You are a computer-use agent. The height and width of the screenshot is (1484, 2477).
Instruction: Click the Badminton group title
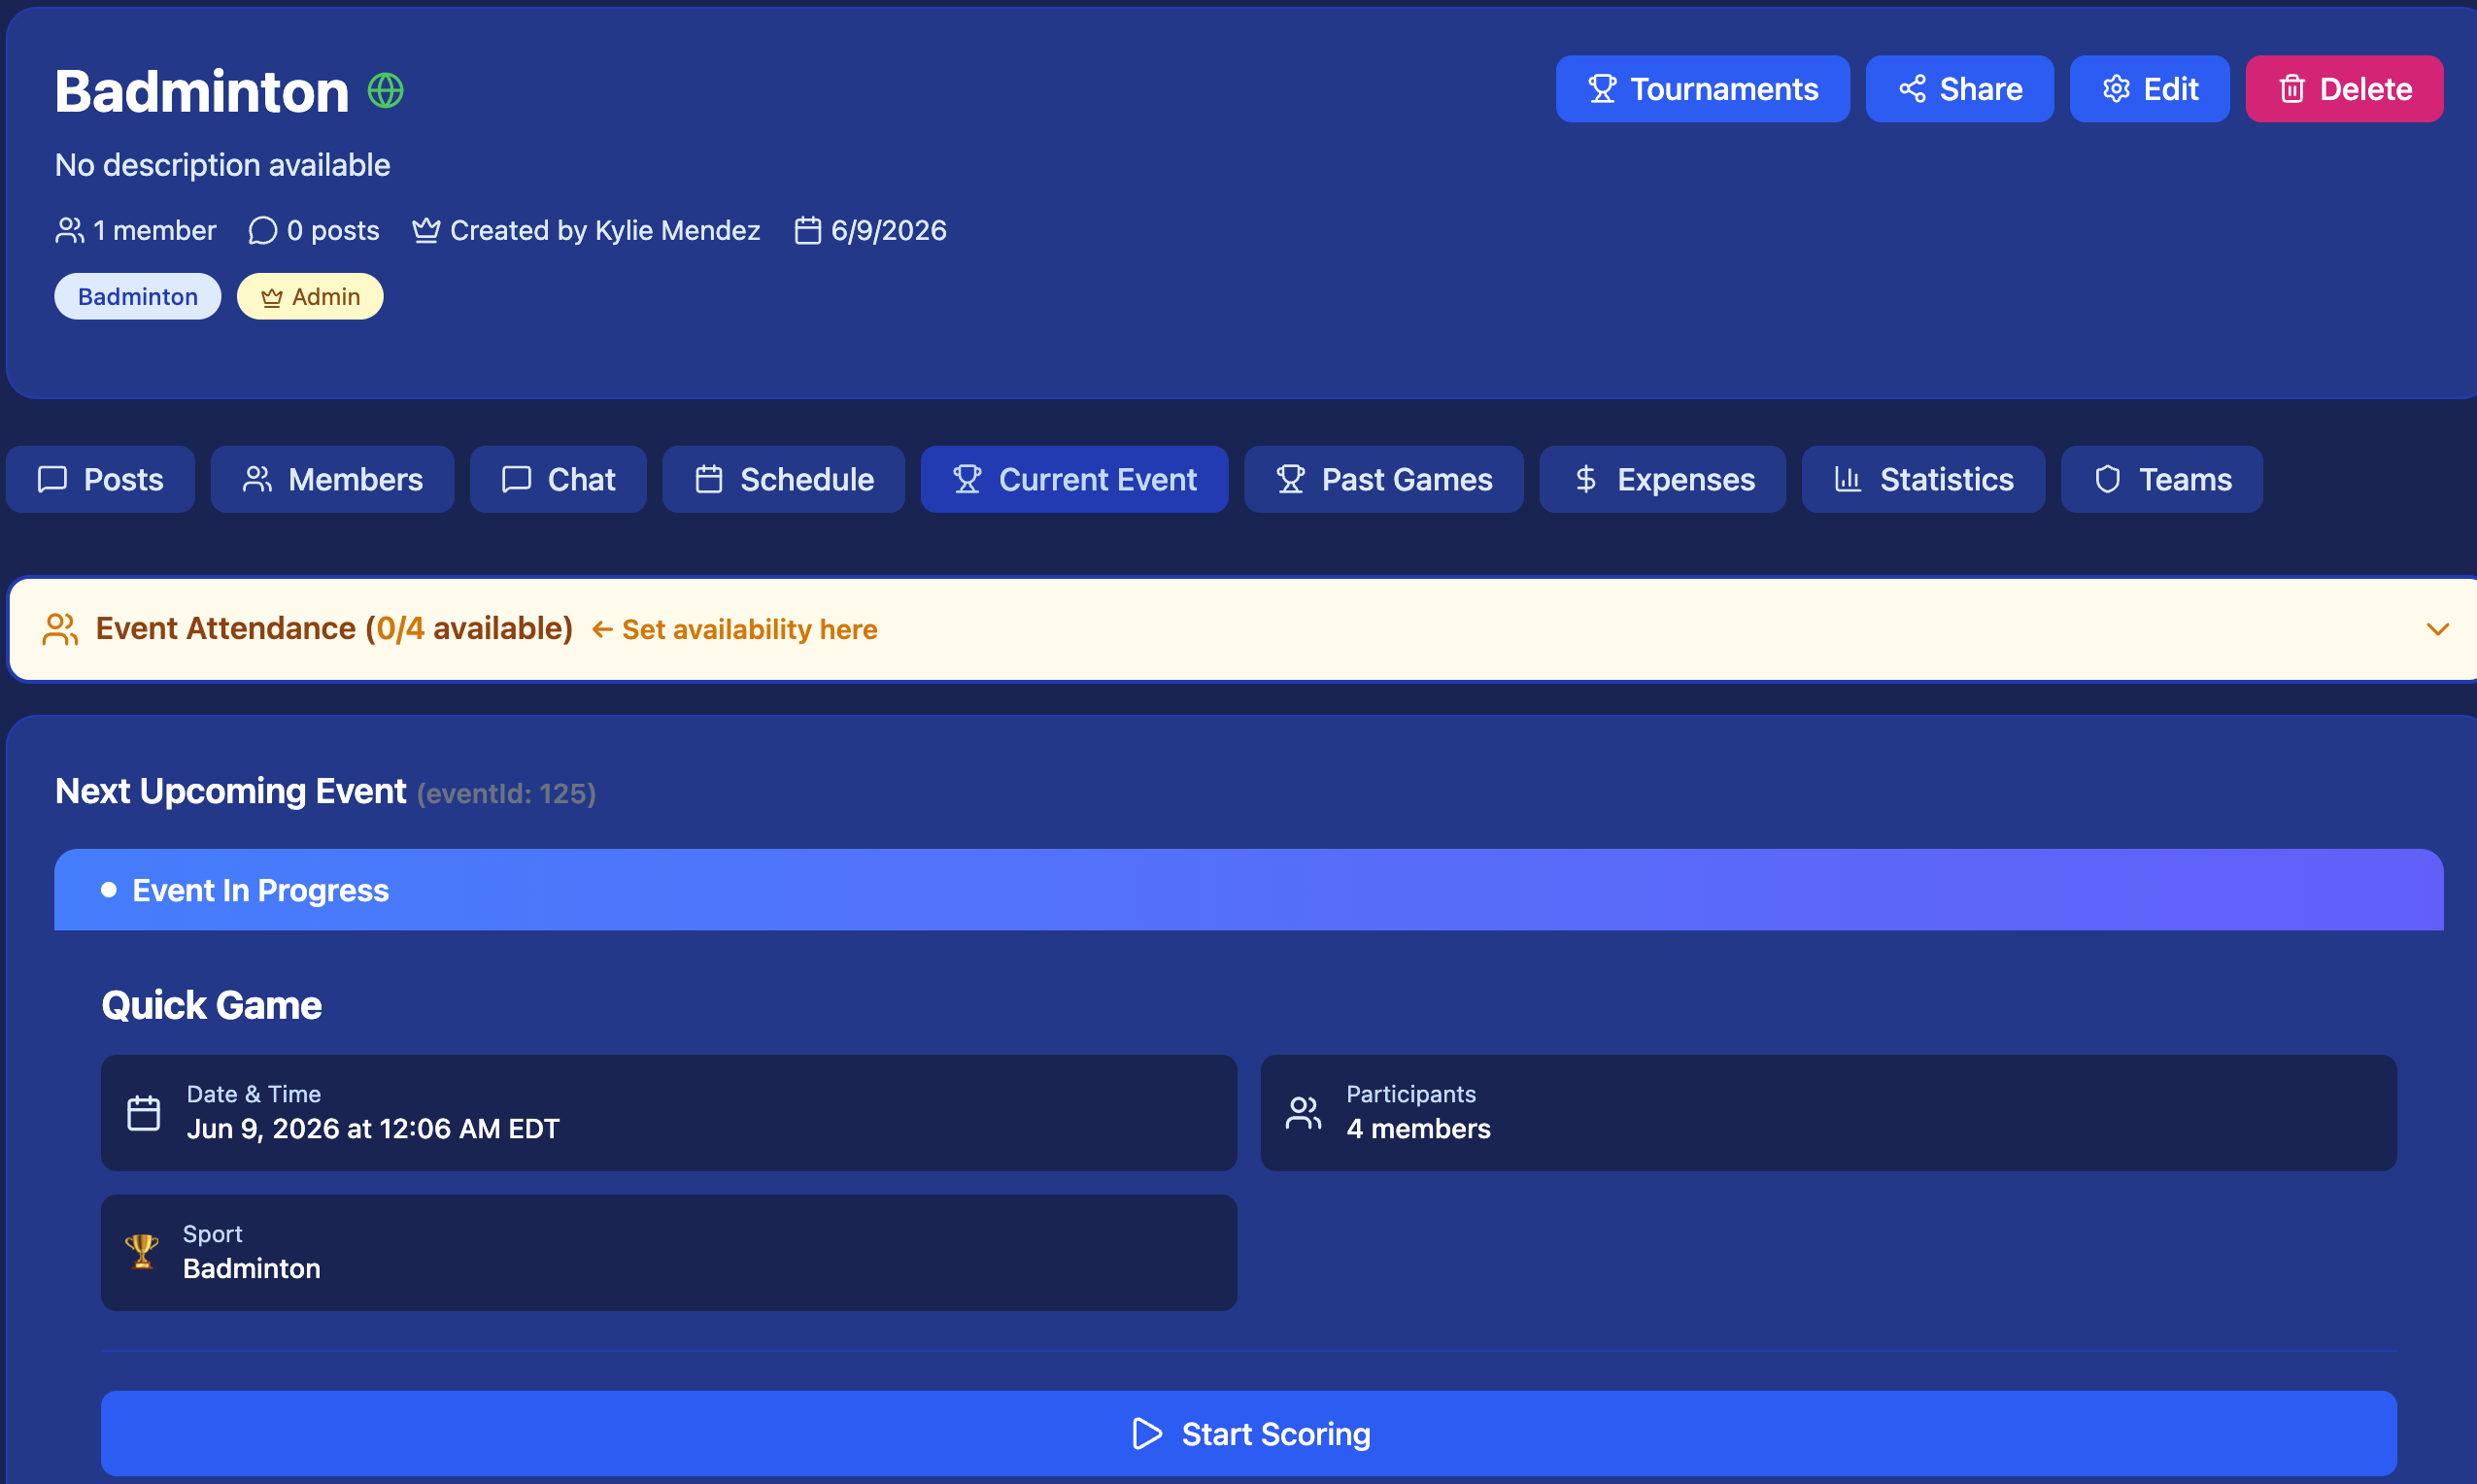[x=201, y=91]
